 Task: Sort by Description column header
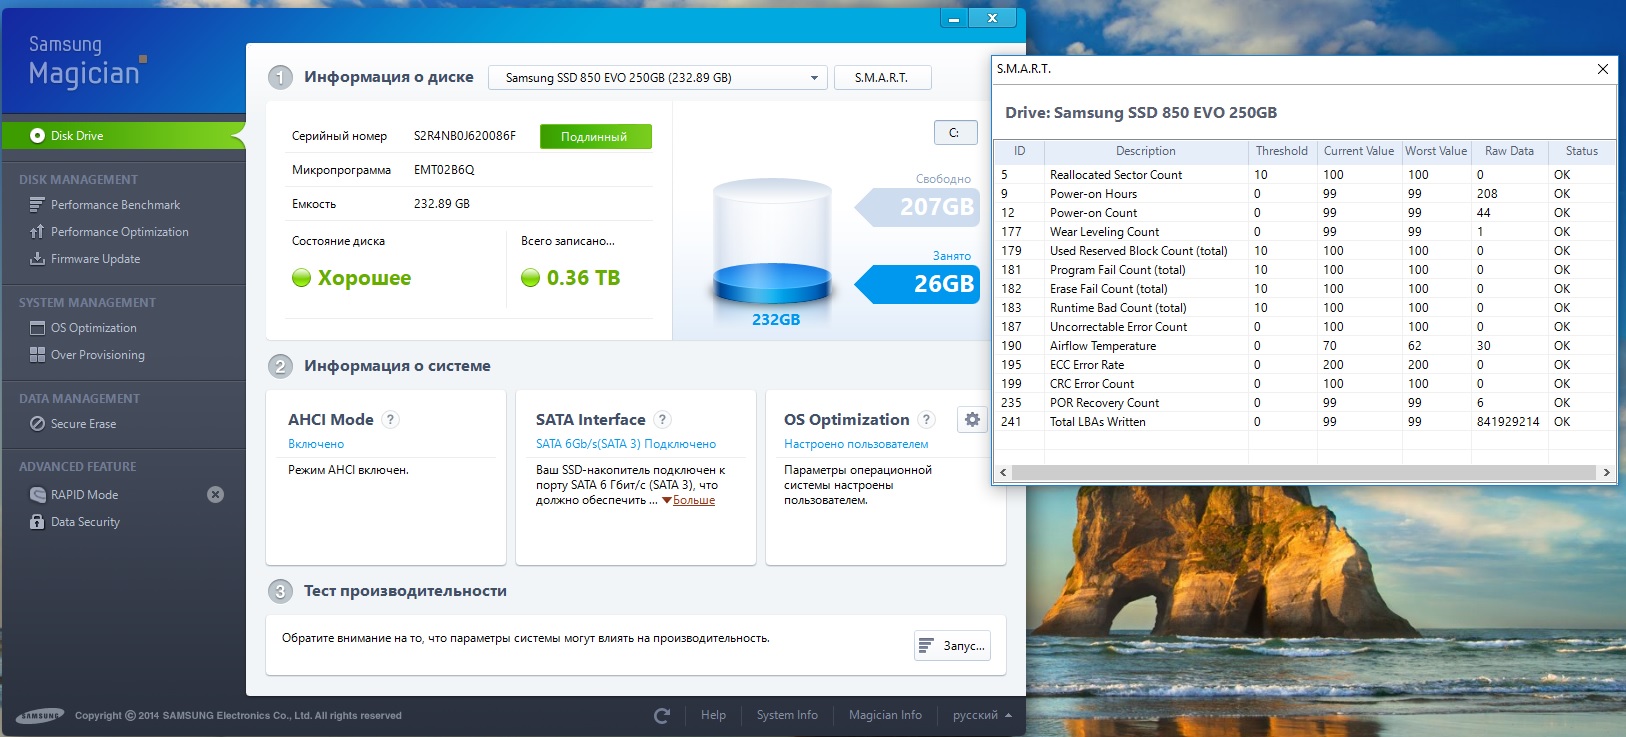tap(1146, 151)
